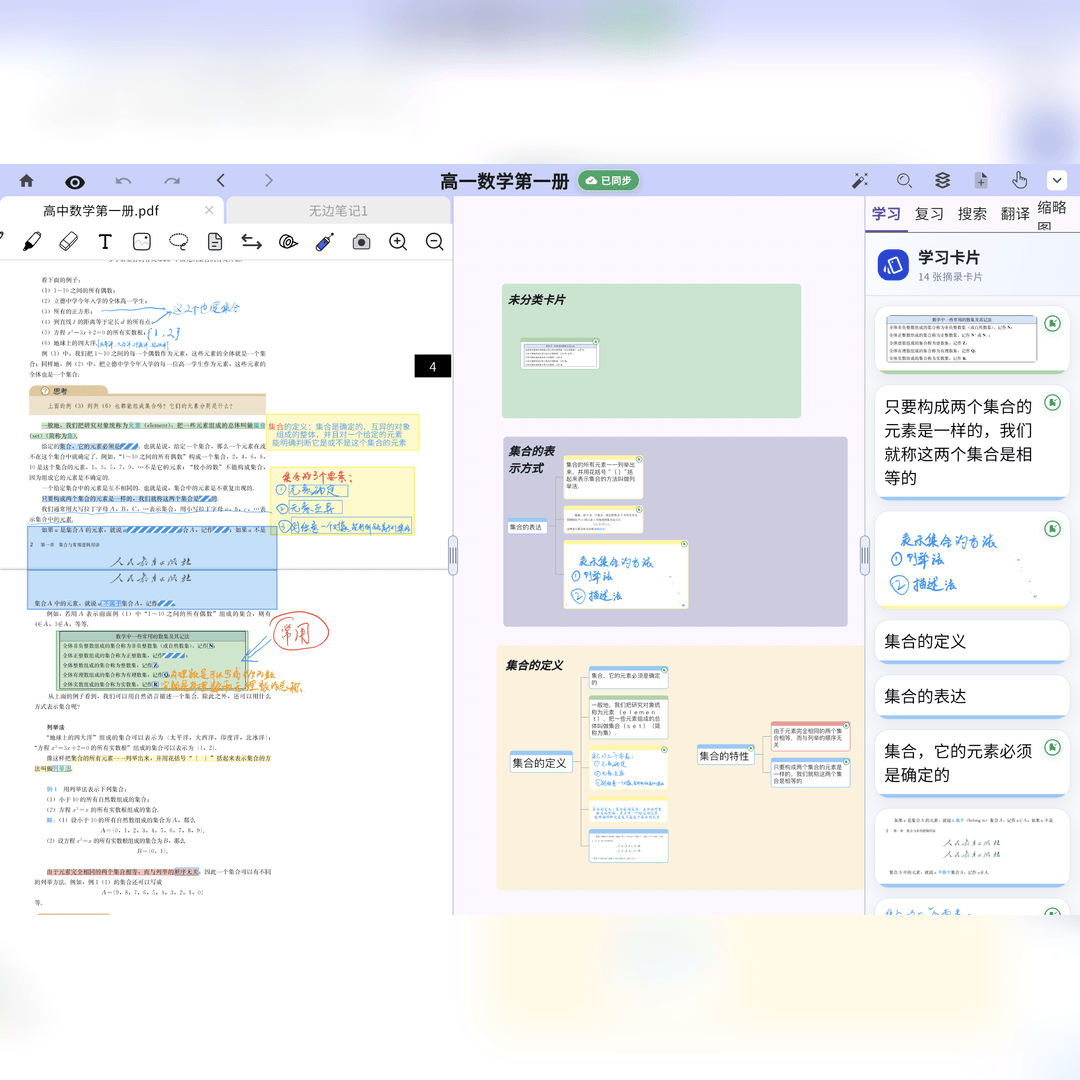Go to the home screen icon
1080x1080 pixels.
tap(26, 180)
